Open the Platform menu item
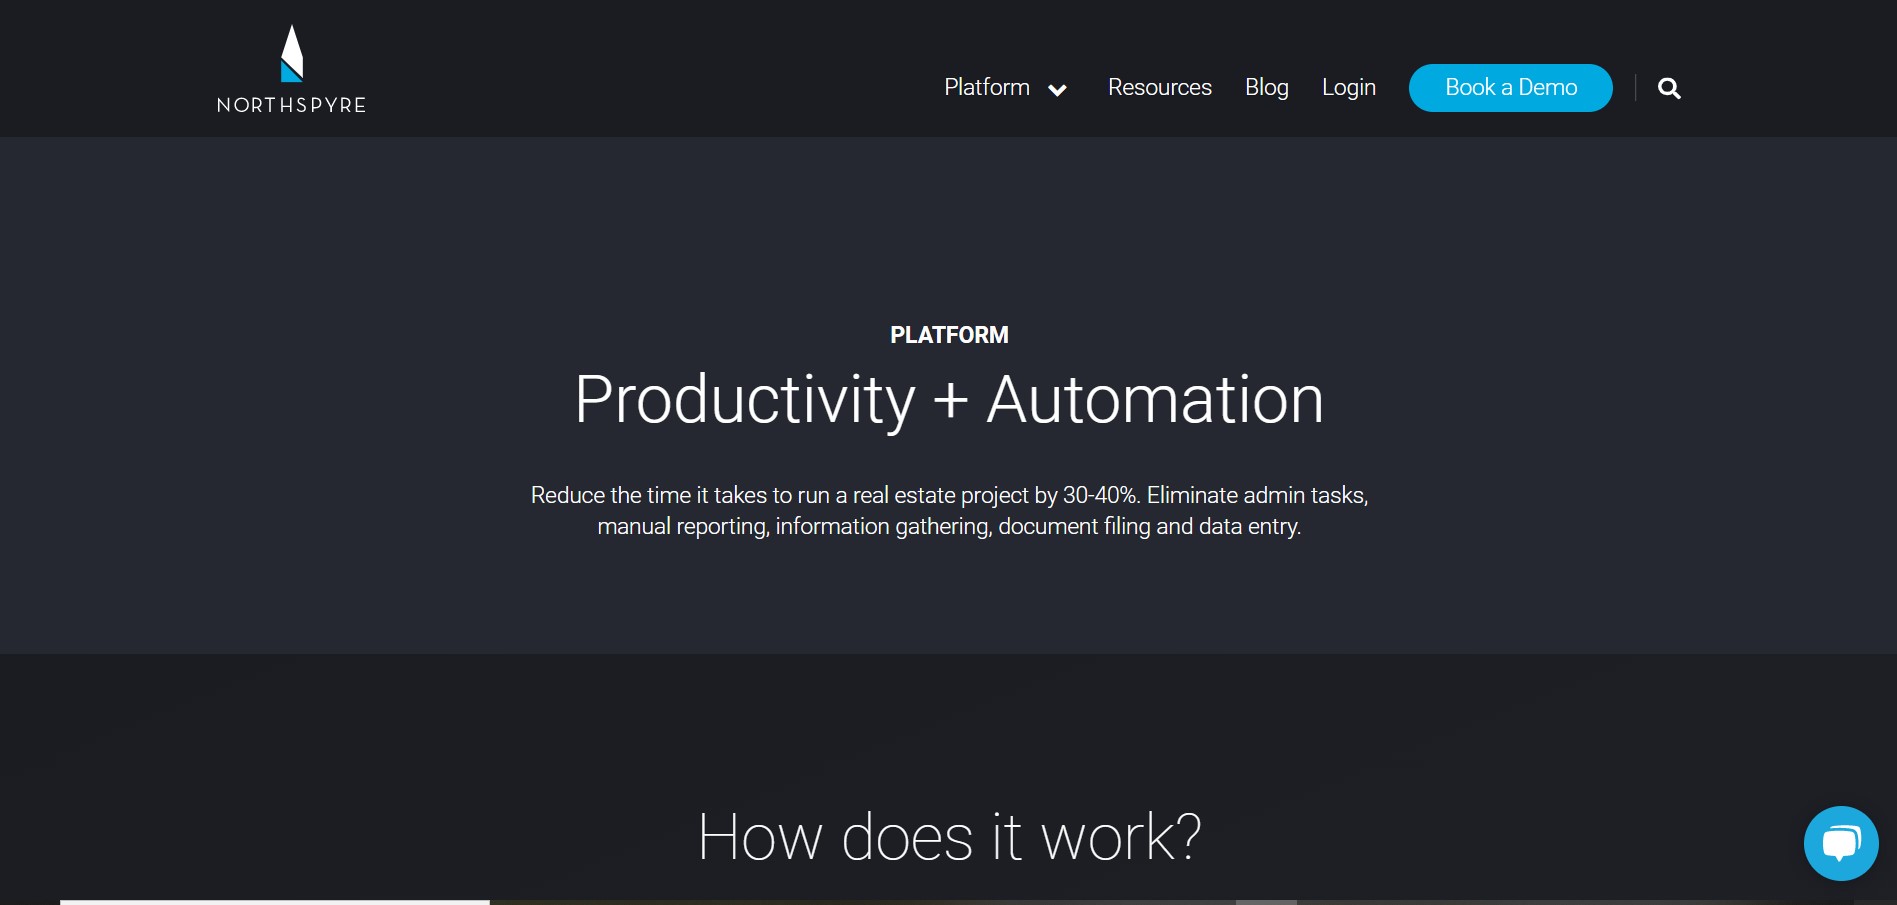 (987, 87)
